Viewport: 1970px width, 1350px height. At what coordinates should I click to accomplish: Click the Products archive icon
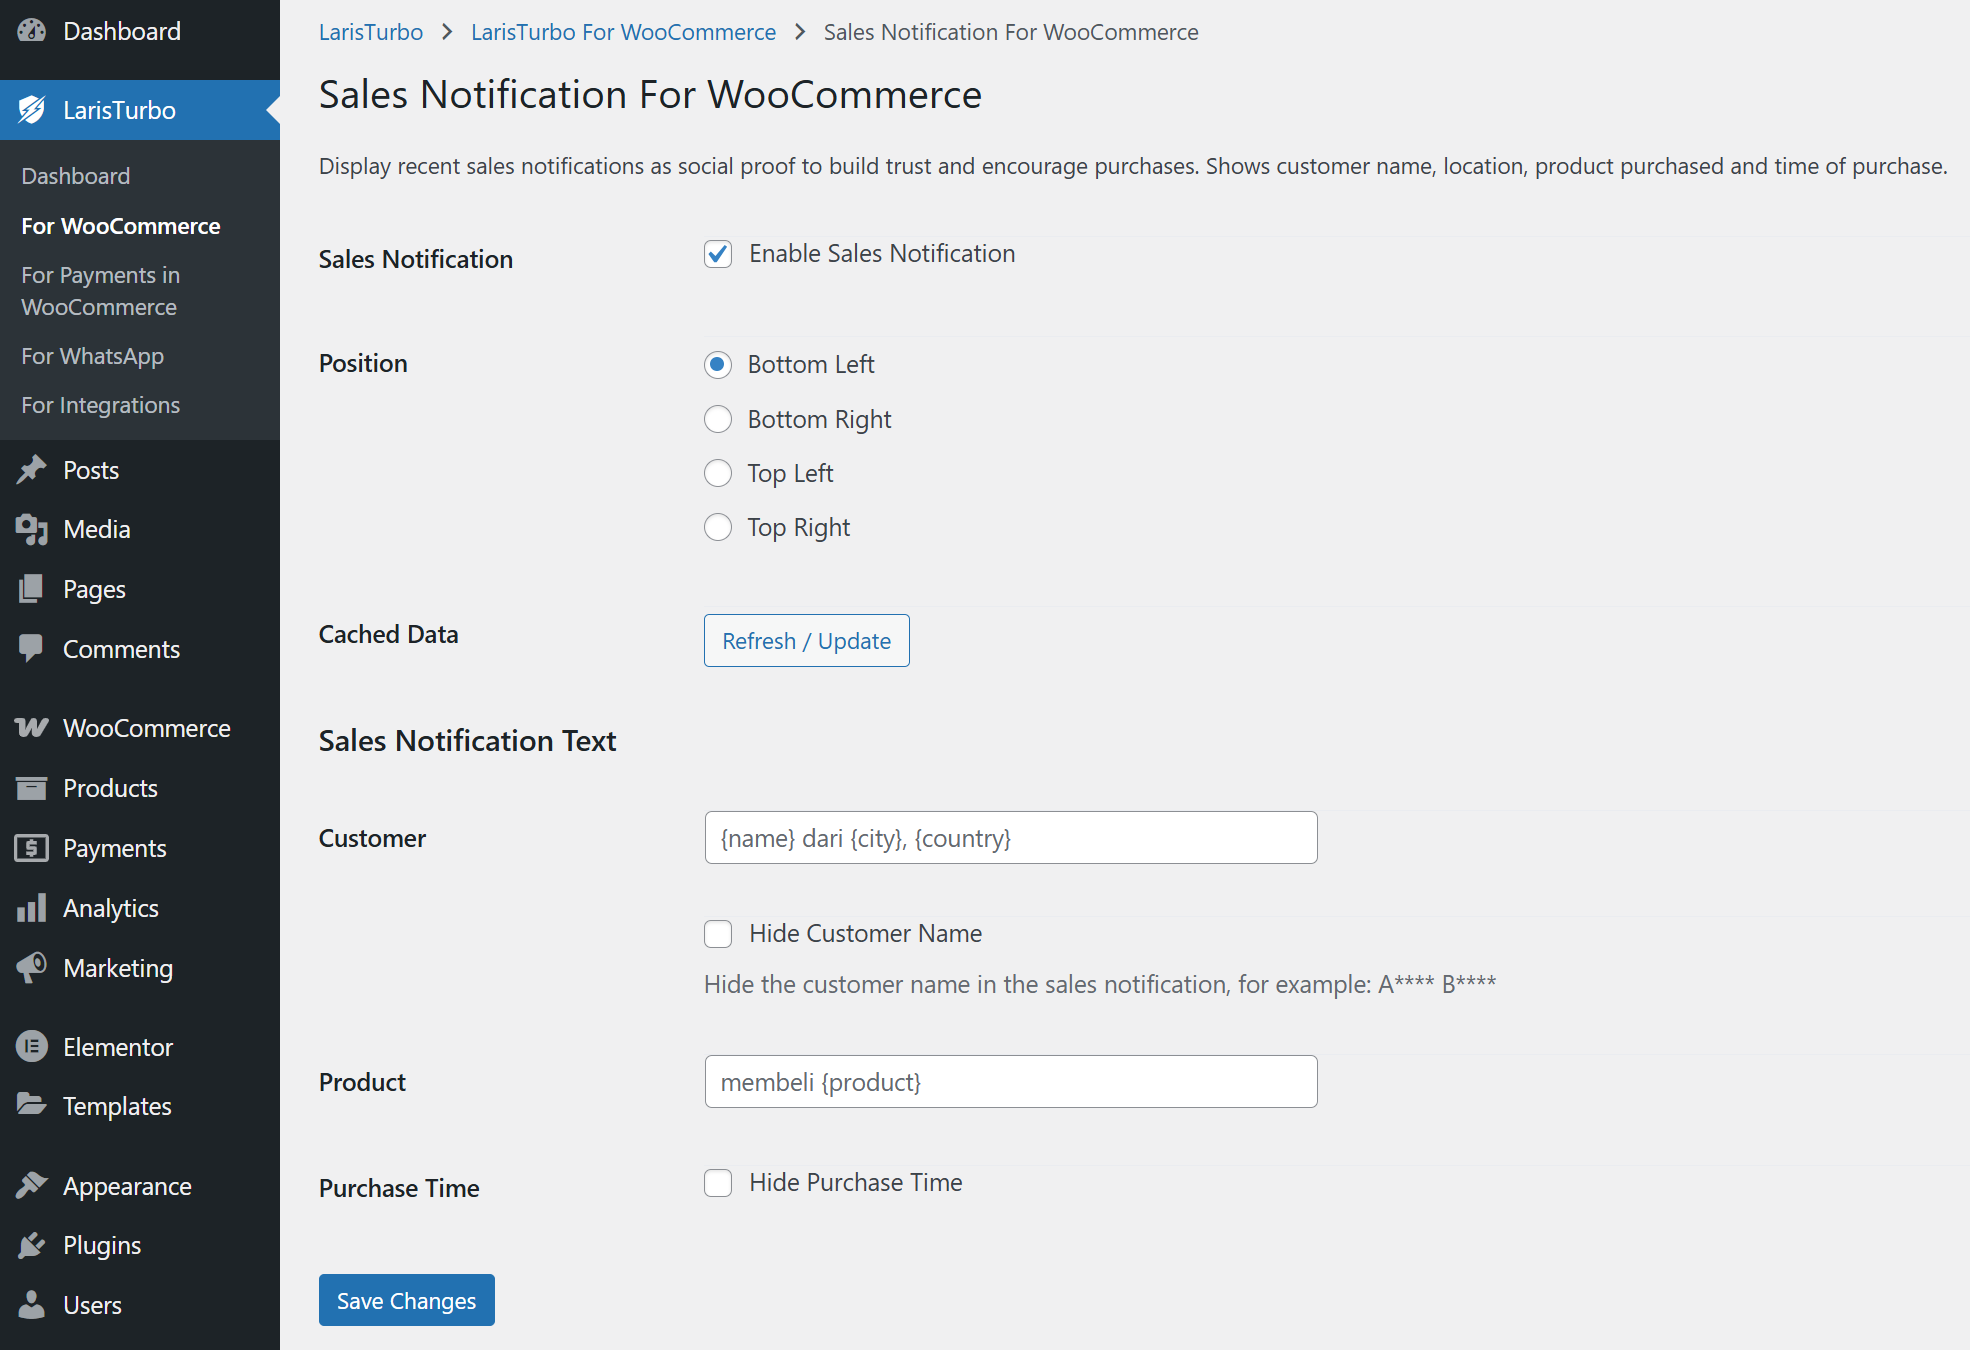[x=31, y=788]
